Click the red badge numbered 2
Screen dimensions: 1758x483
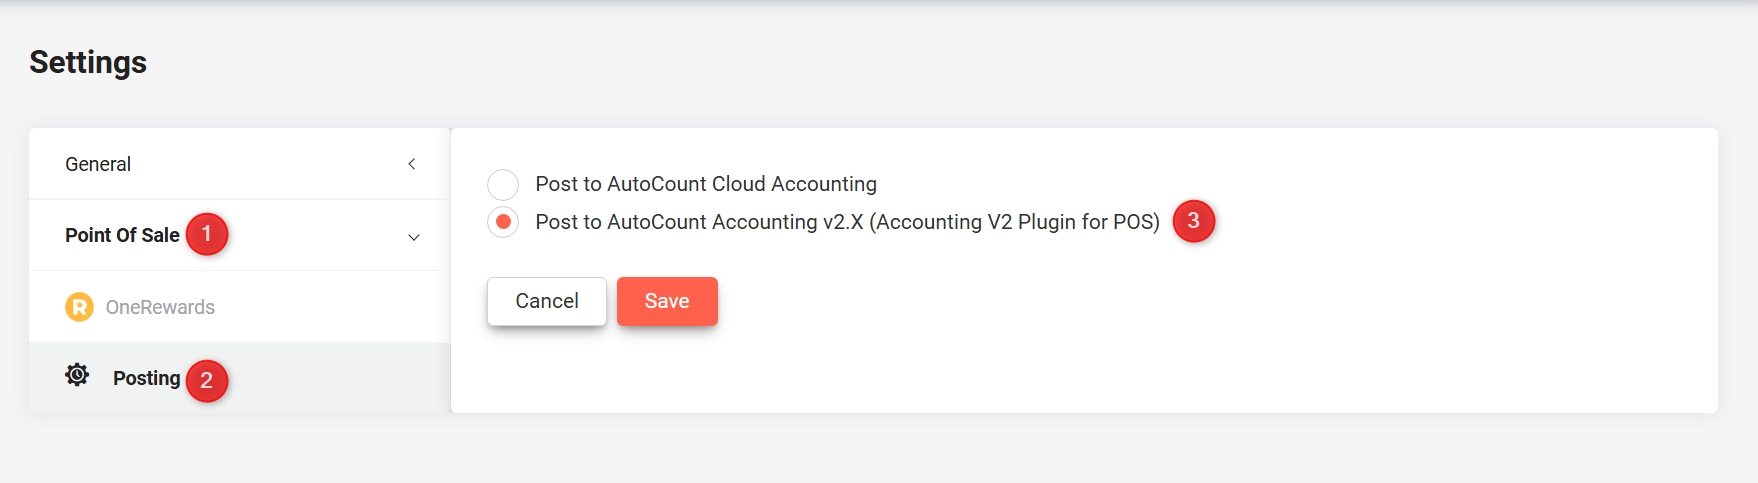pyautogui.click(x=207, y=380)
